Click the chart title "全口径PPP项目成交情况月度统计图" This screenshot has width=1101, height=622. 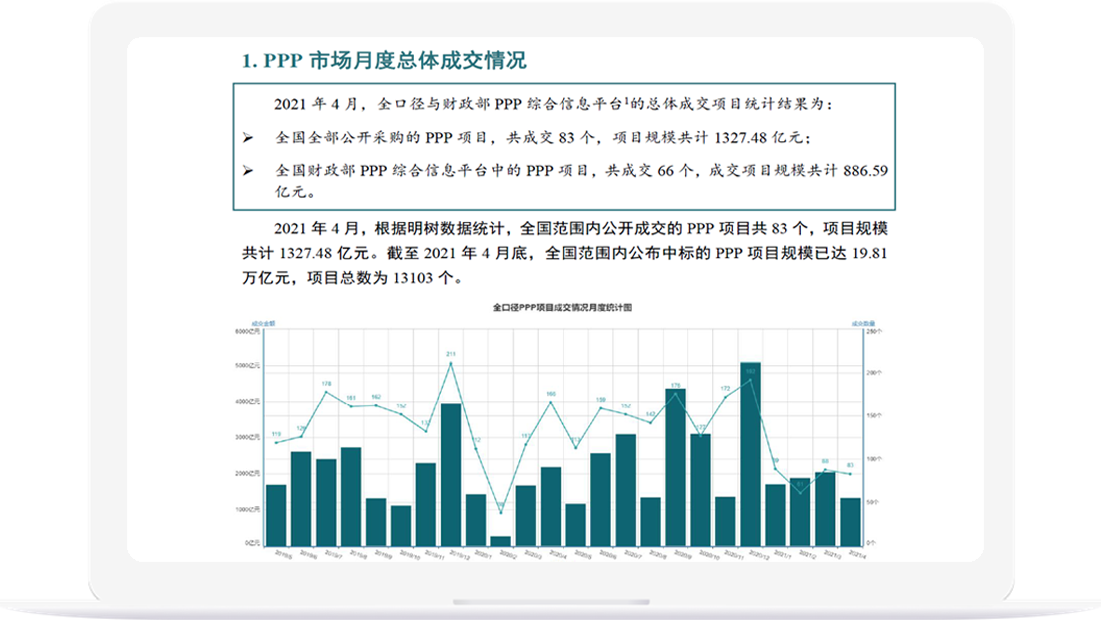click(x=562, y=307)
